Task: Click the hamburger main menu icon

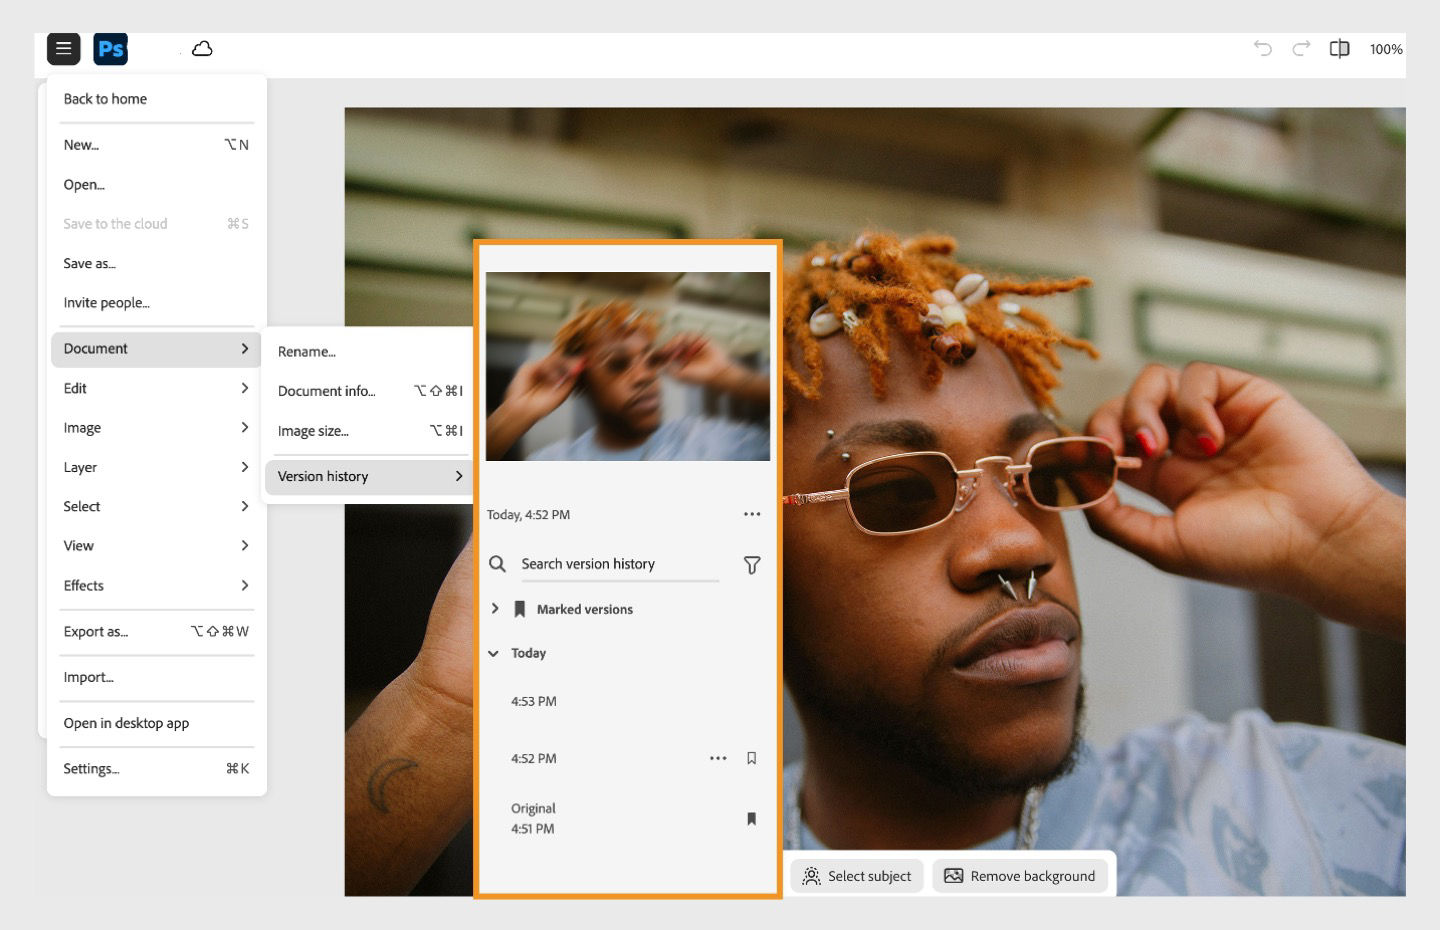Action: point(63,48)
